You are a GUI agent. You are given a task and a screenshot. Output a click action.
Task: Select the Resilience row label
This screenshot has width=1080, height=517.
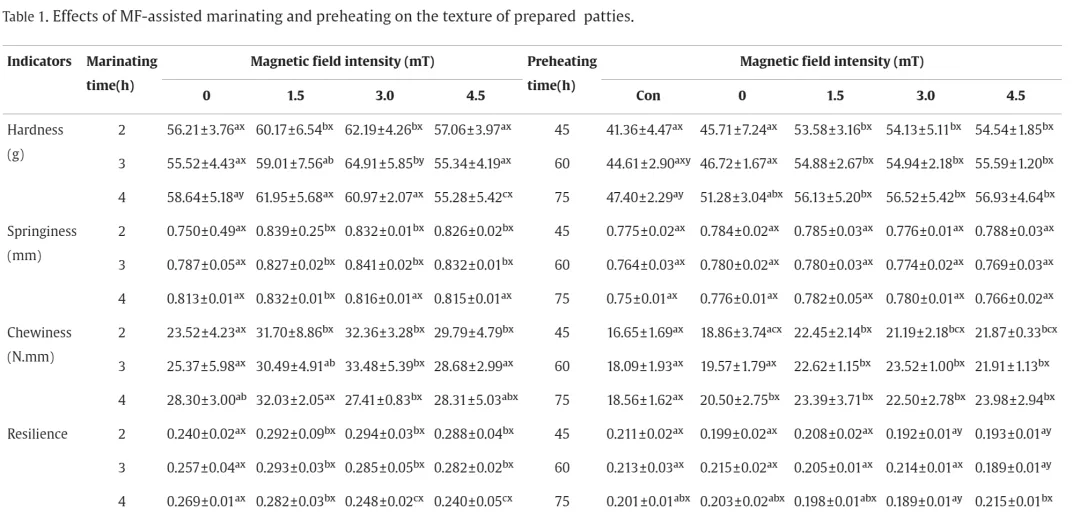37,434
